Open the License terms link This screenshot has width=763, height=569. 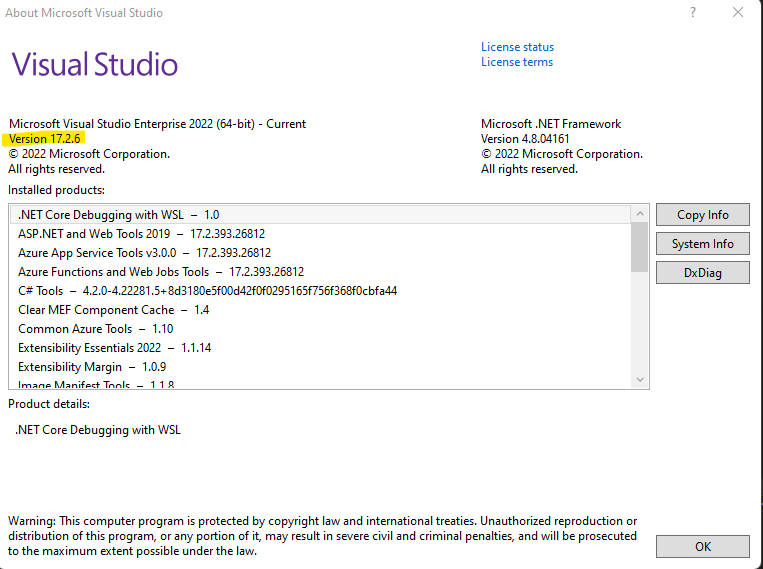coord(517,62)
